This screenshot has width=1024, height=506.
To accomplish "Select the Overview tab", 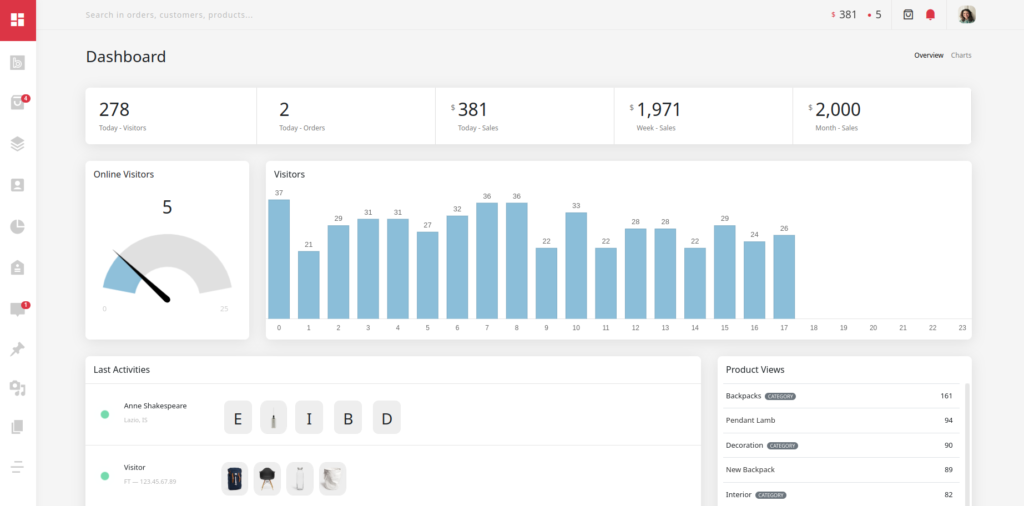I will click(x=928, y=55).
